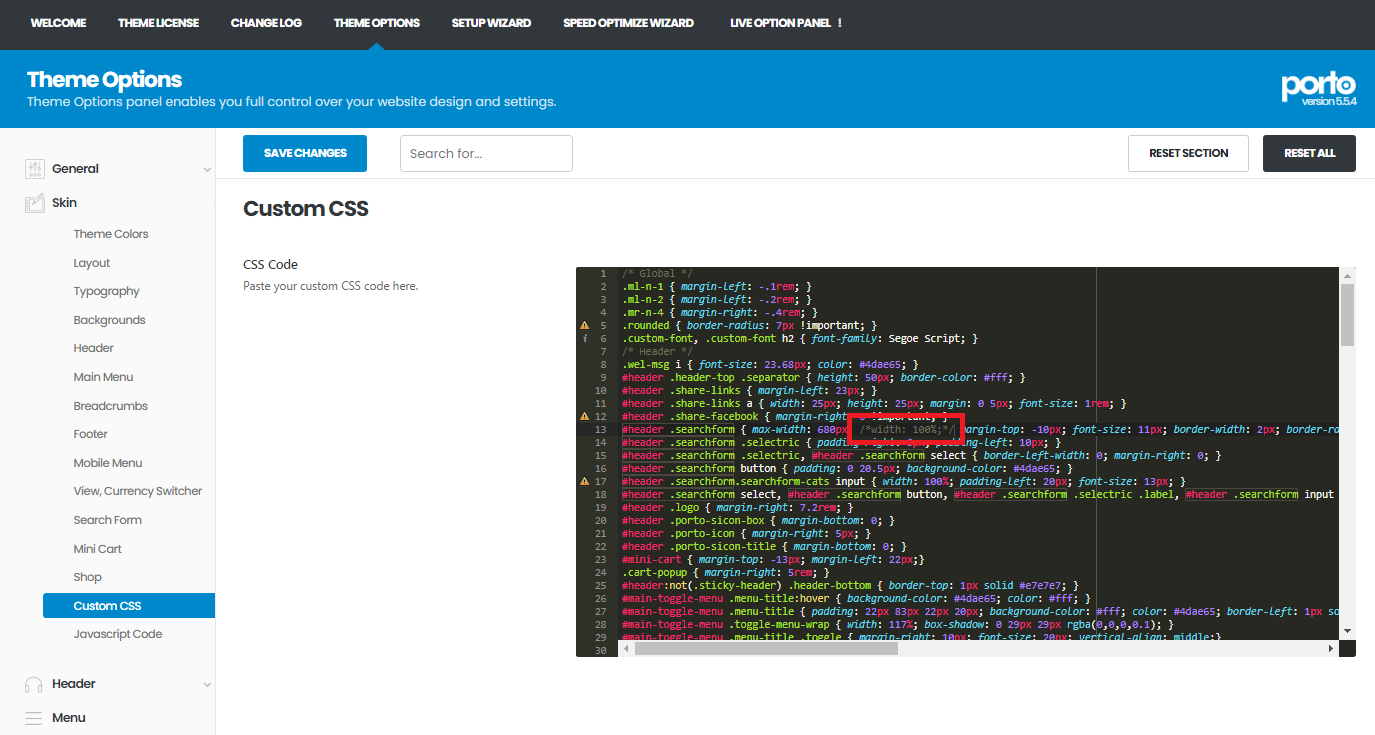Click the .rounded border-radius line
Image resolution: width=1375 pixels, height=735 pixels.
(x=749, y=325)
